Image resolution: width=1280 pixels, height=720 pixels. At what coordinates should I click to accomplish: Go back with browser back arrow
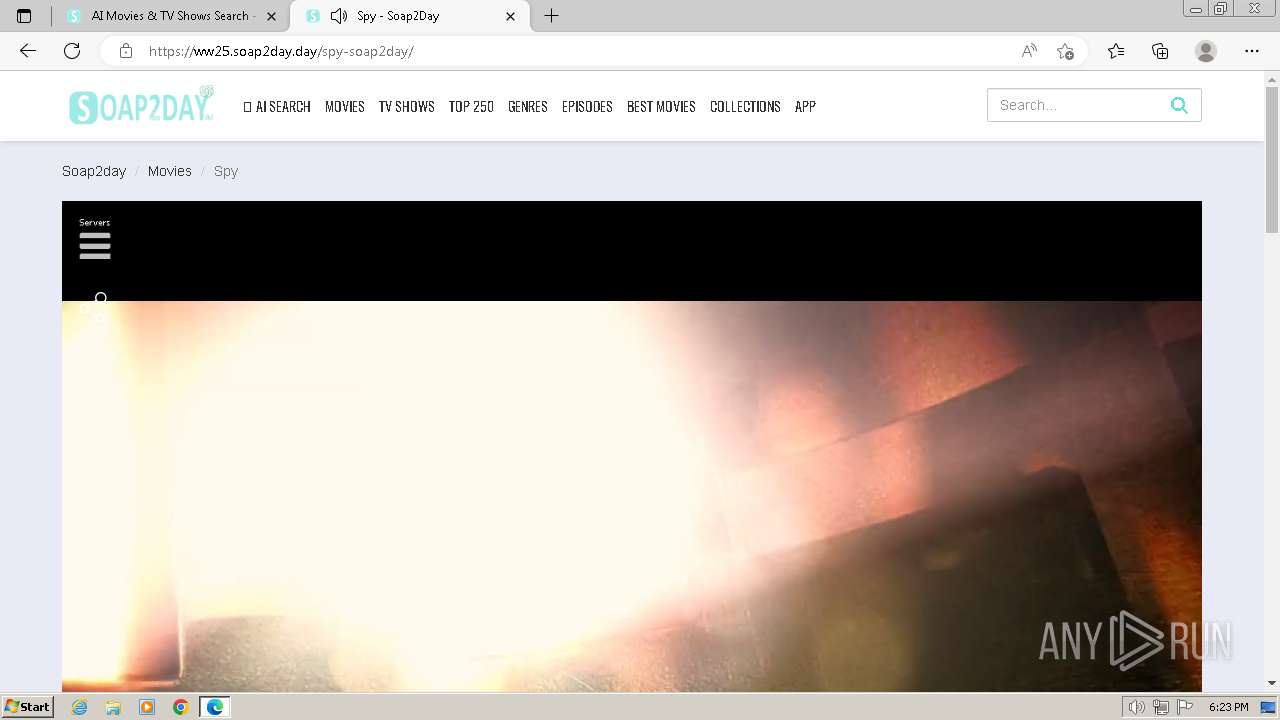click(x=28, y=51)
